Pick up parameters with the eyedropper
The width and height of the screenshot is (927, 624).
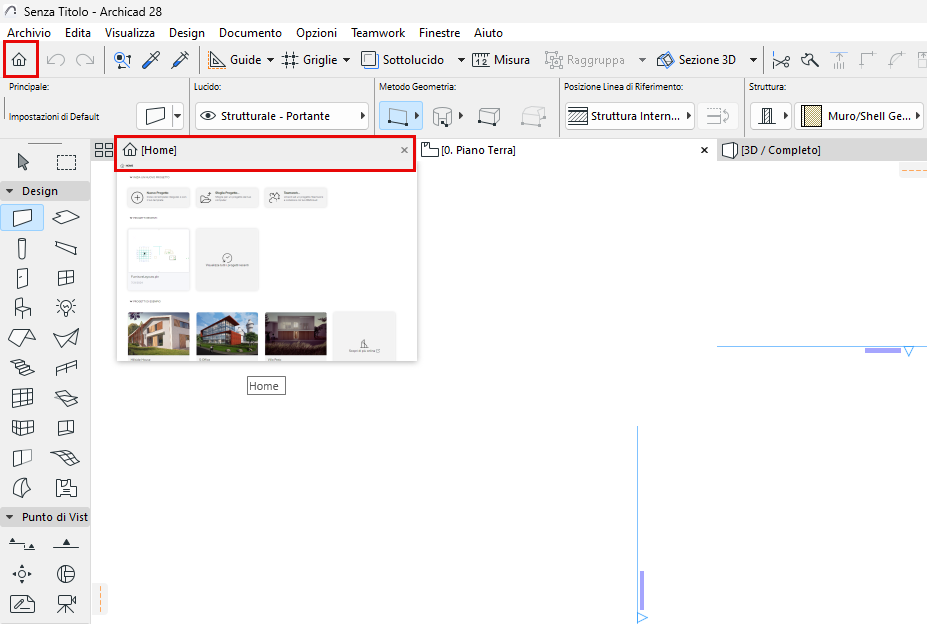(151, 60)
